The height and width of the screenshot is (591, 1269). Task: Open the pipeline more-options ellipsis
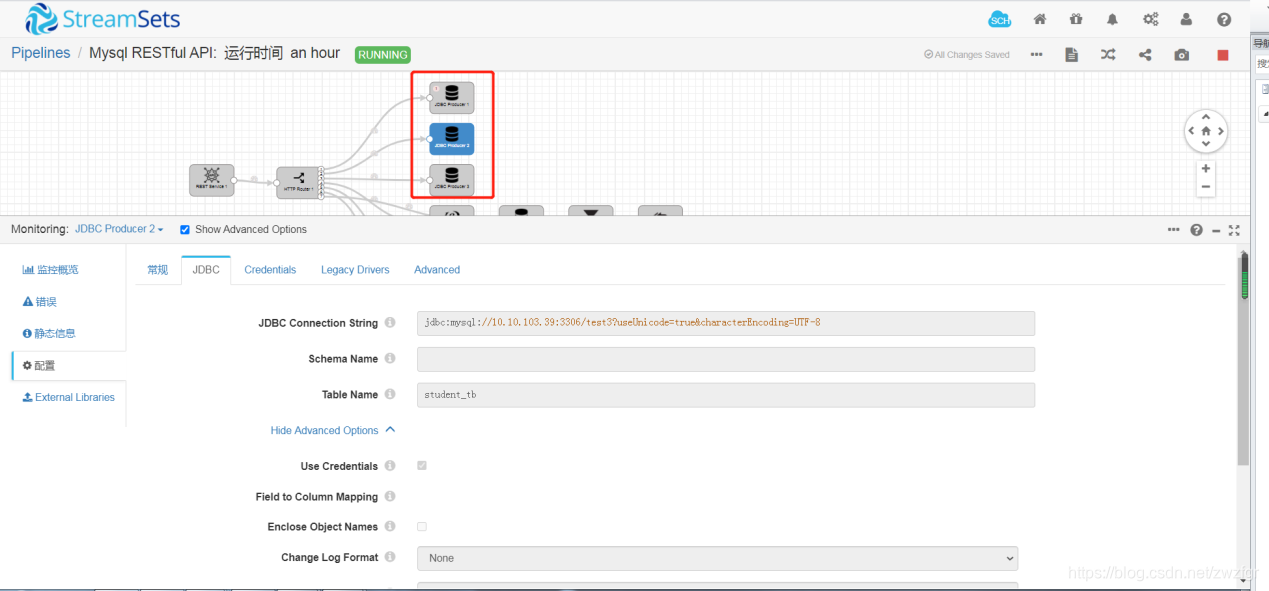coord(1036,55)
